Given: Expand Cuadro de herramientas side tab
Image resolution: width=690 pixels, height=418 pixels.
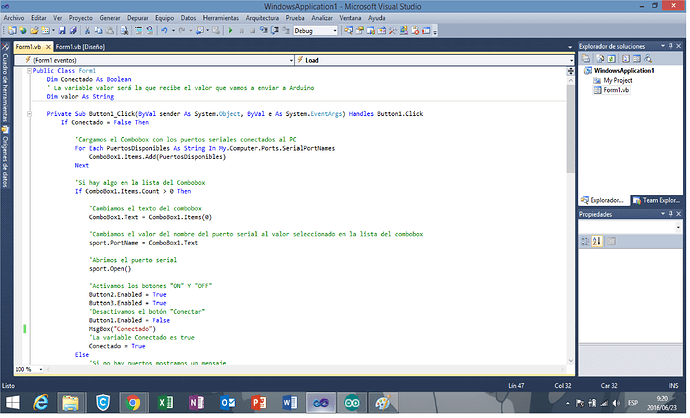Looking at the screenshot, I should click(x=5, y=84).
